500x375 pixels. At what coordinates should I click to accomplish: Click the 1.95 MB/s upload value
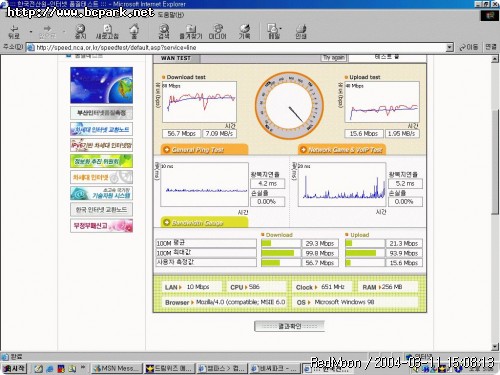[x=402, y=134]
